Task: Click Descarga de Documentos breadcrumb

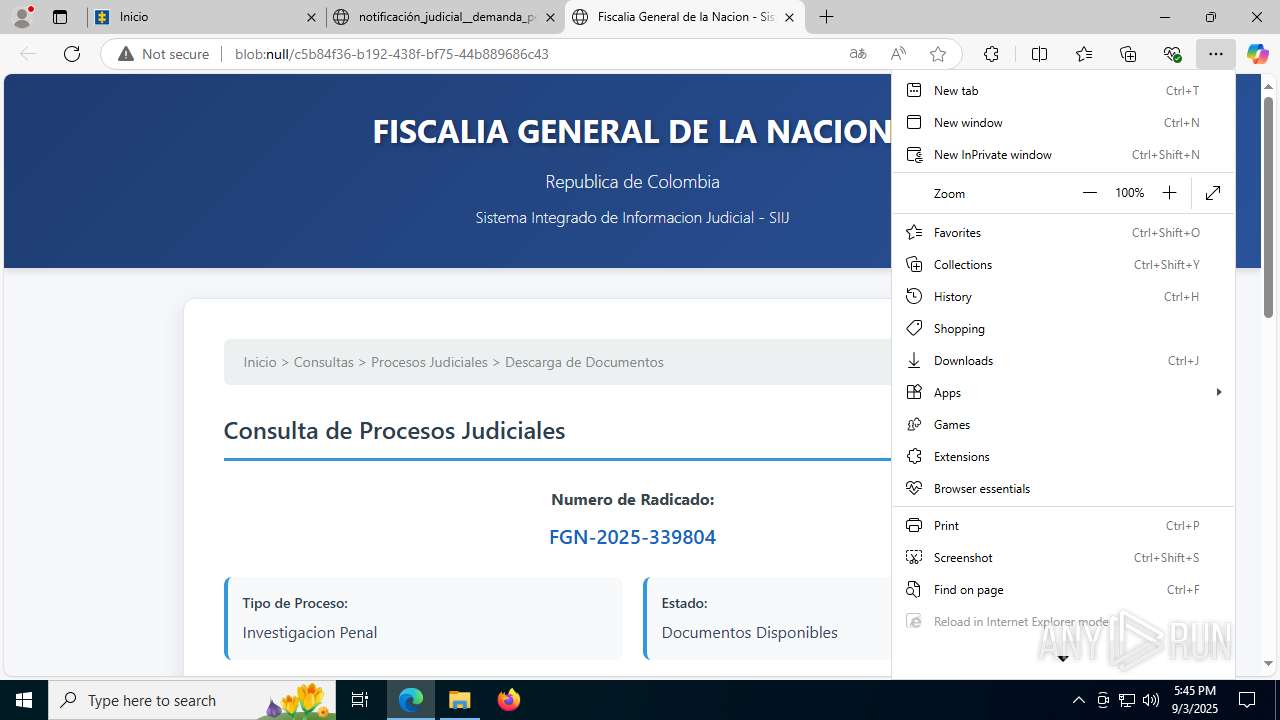Action: 584,362
